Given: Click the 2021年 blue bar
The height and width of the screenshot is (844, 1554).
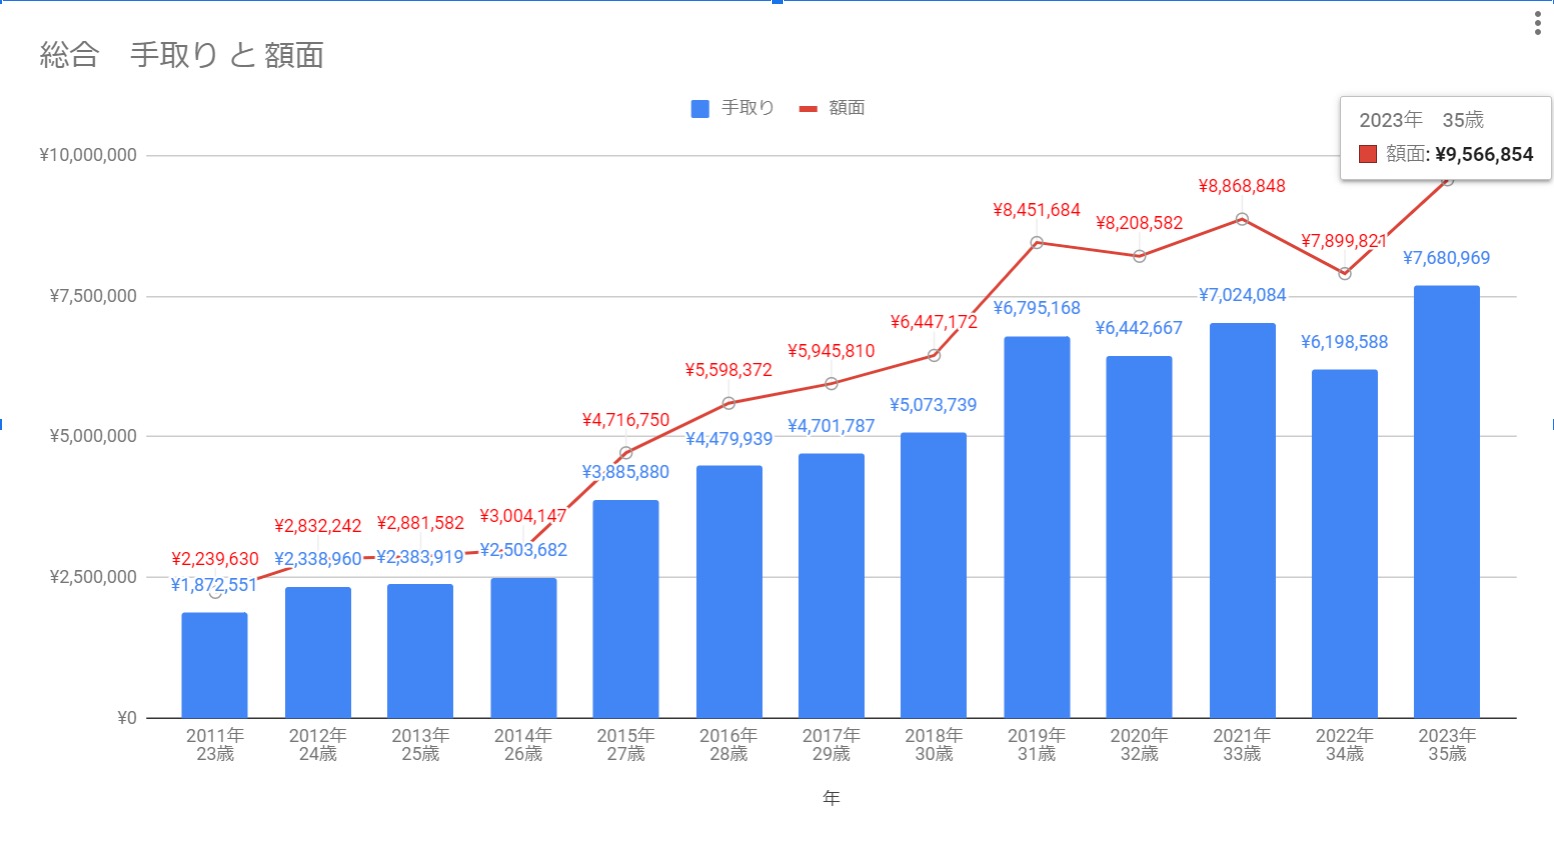Looking at the screenshot, I should 1242,520.
